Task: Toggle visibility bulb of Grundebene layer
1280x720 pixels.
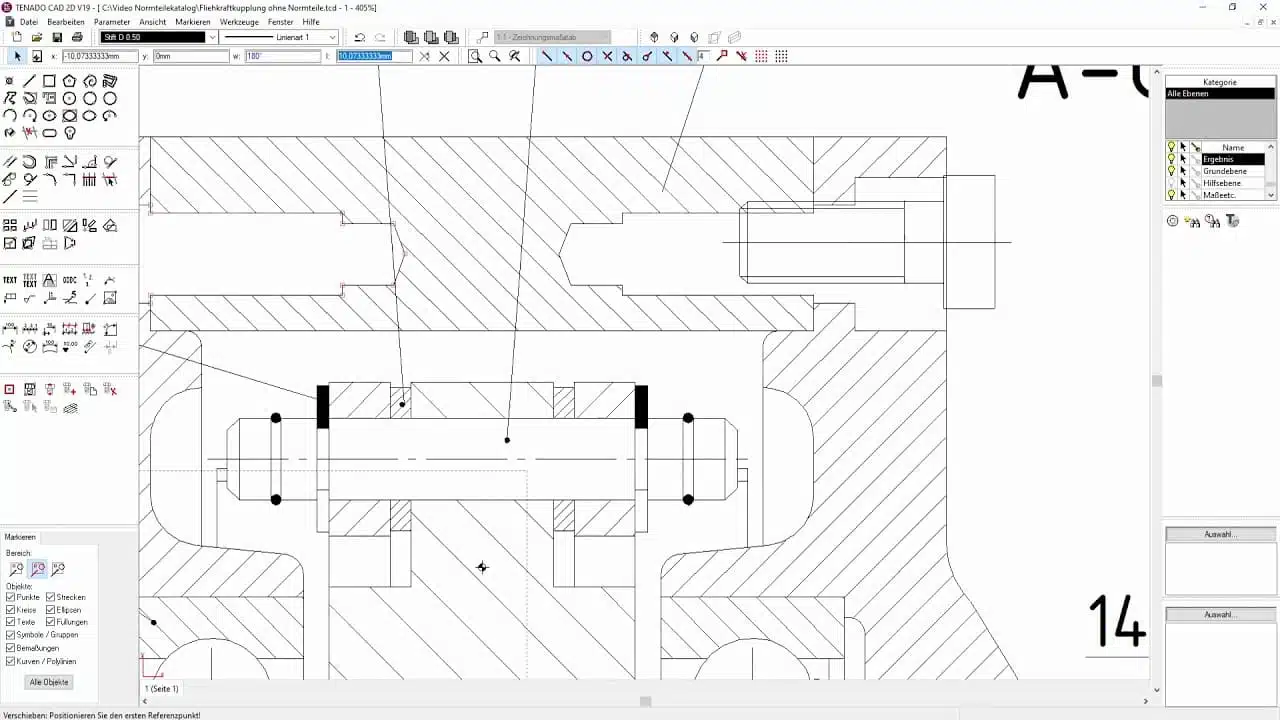Action: [1171, 171]
